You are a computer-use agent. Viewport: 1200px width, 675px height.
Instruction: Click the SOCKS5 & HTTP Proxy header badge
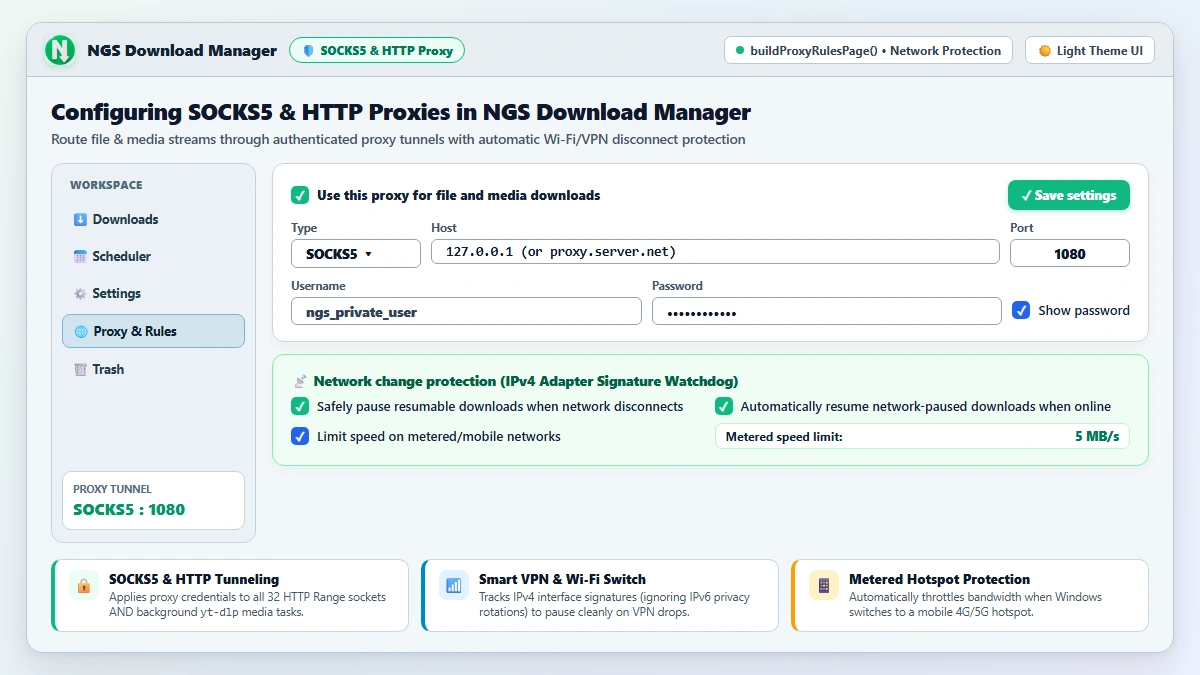click(x=377, y=50)
